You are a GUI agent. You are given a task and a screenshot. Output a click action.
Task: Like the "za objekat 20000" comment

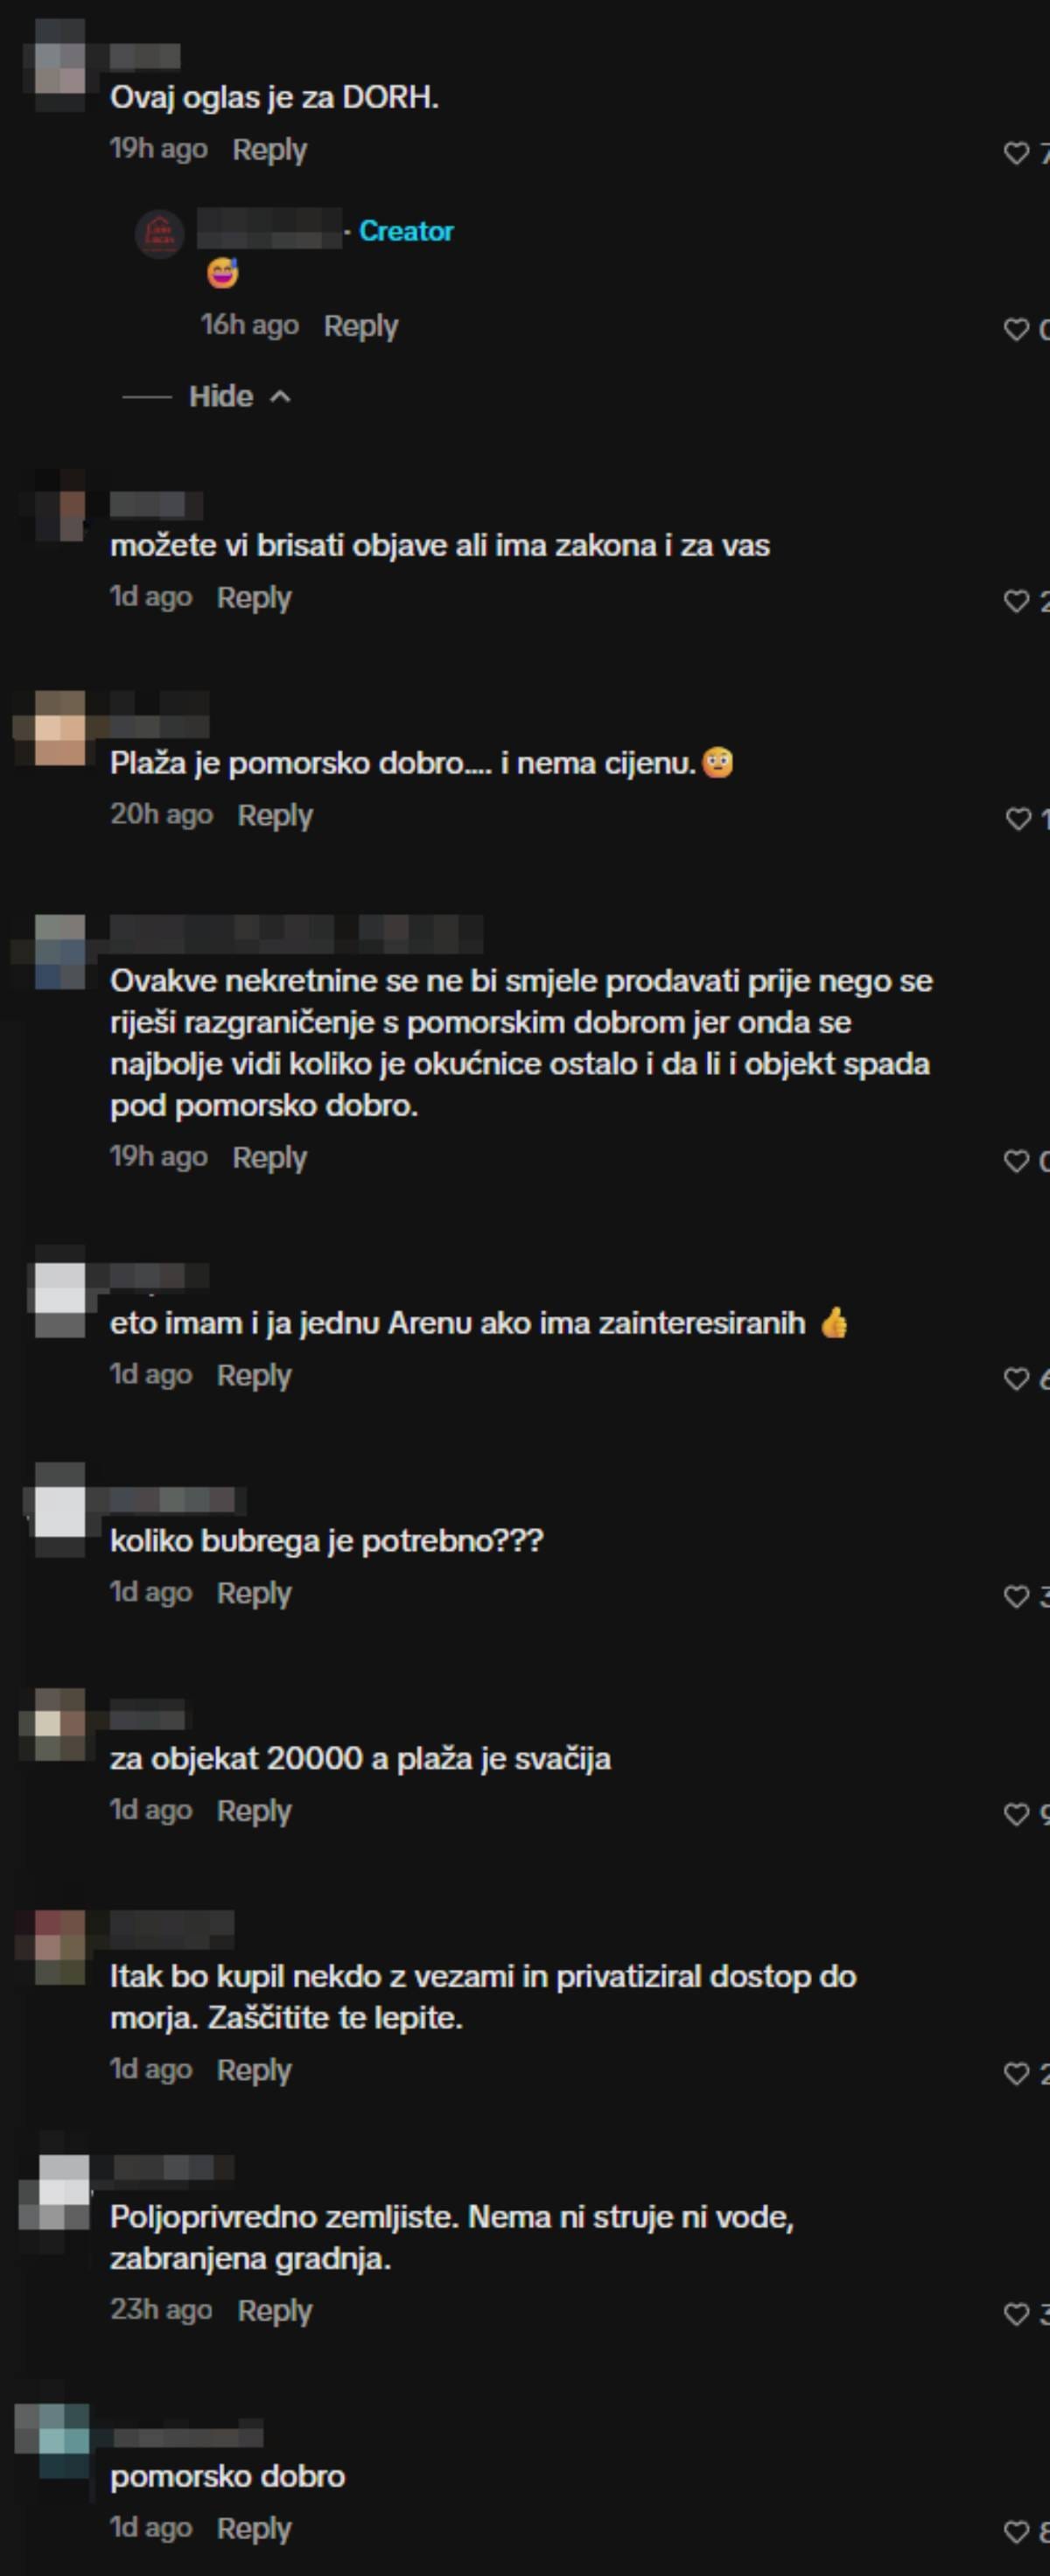1016,1815
